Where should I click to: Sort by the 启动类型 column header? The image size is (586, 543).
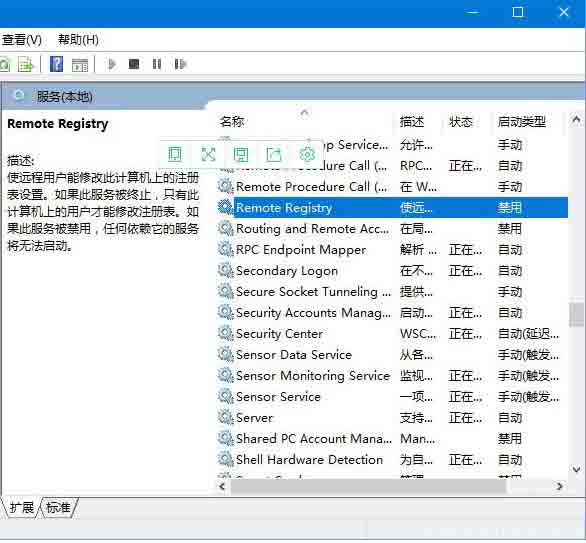point(521,121)
